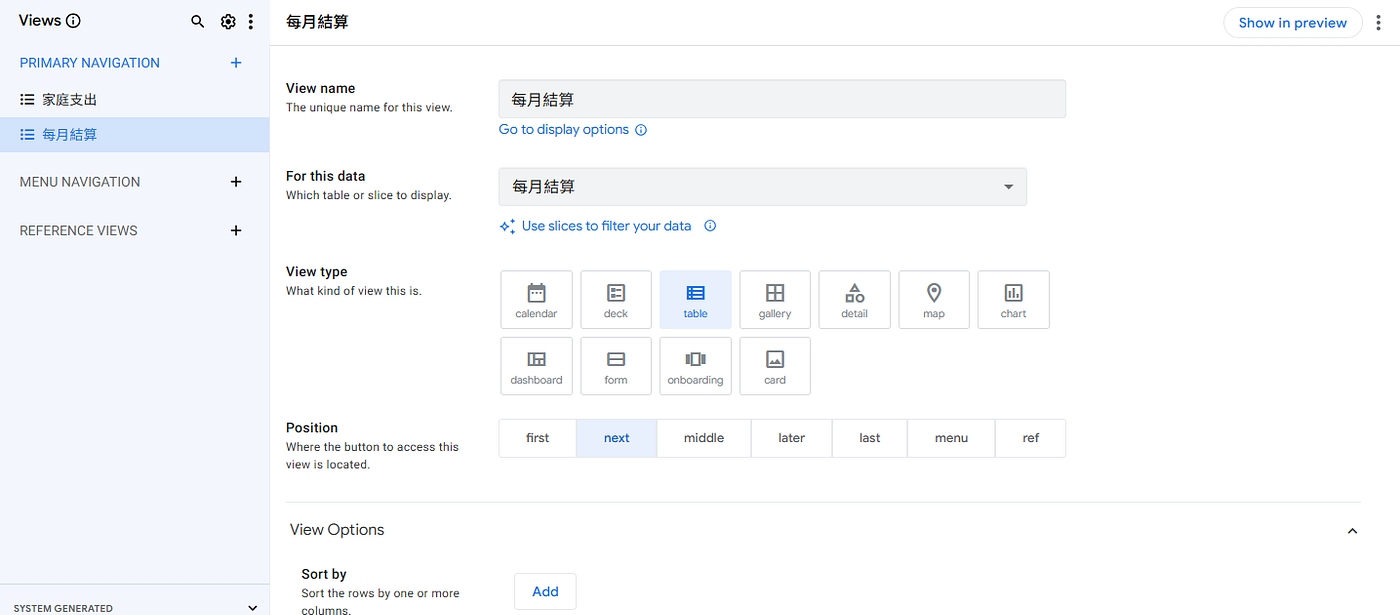This screenshot has height=615, width=1400.
Task: Follow the Go to display options link
Action: tap(564, 130)
